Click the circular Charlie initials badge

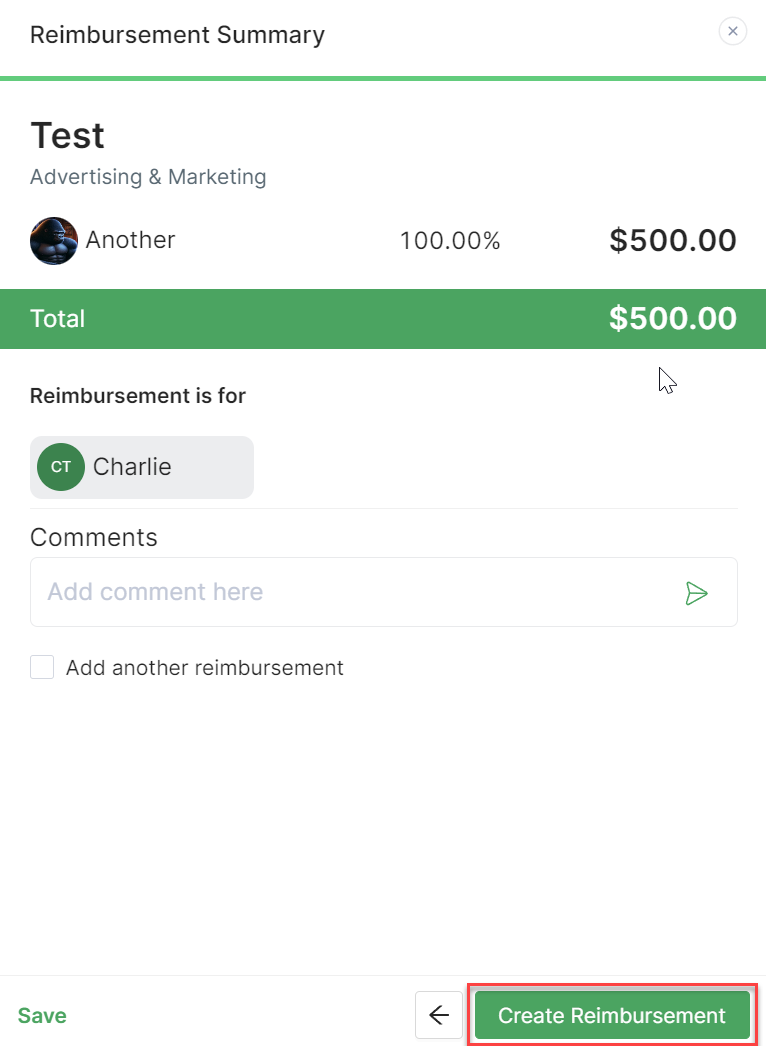point(60,466)
